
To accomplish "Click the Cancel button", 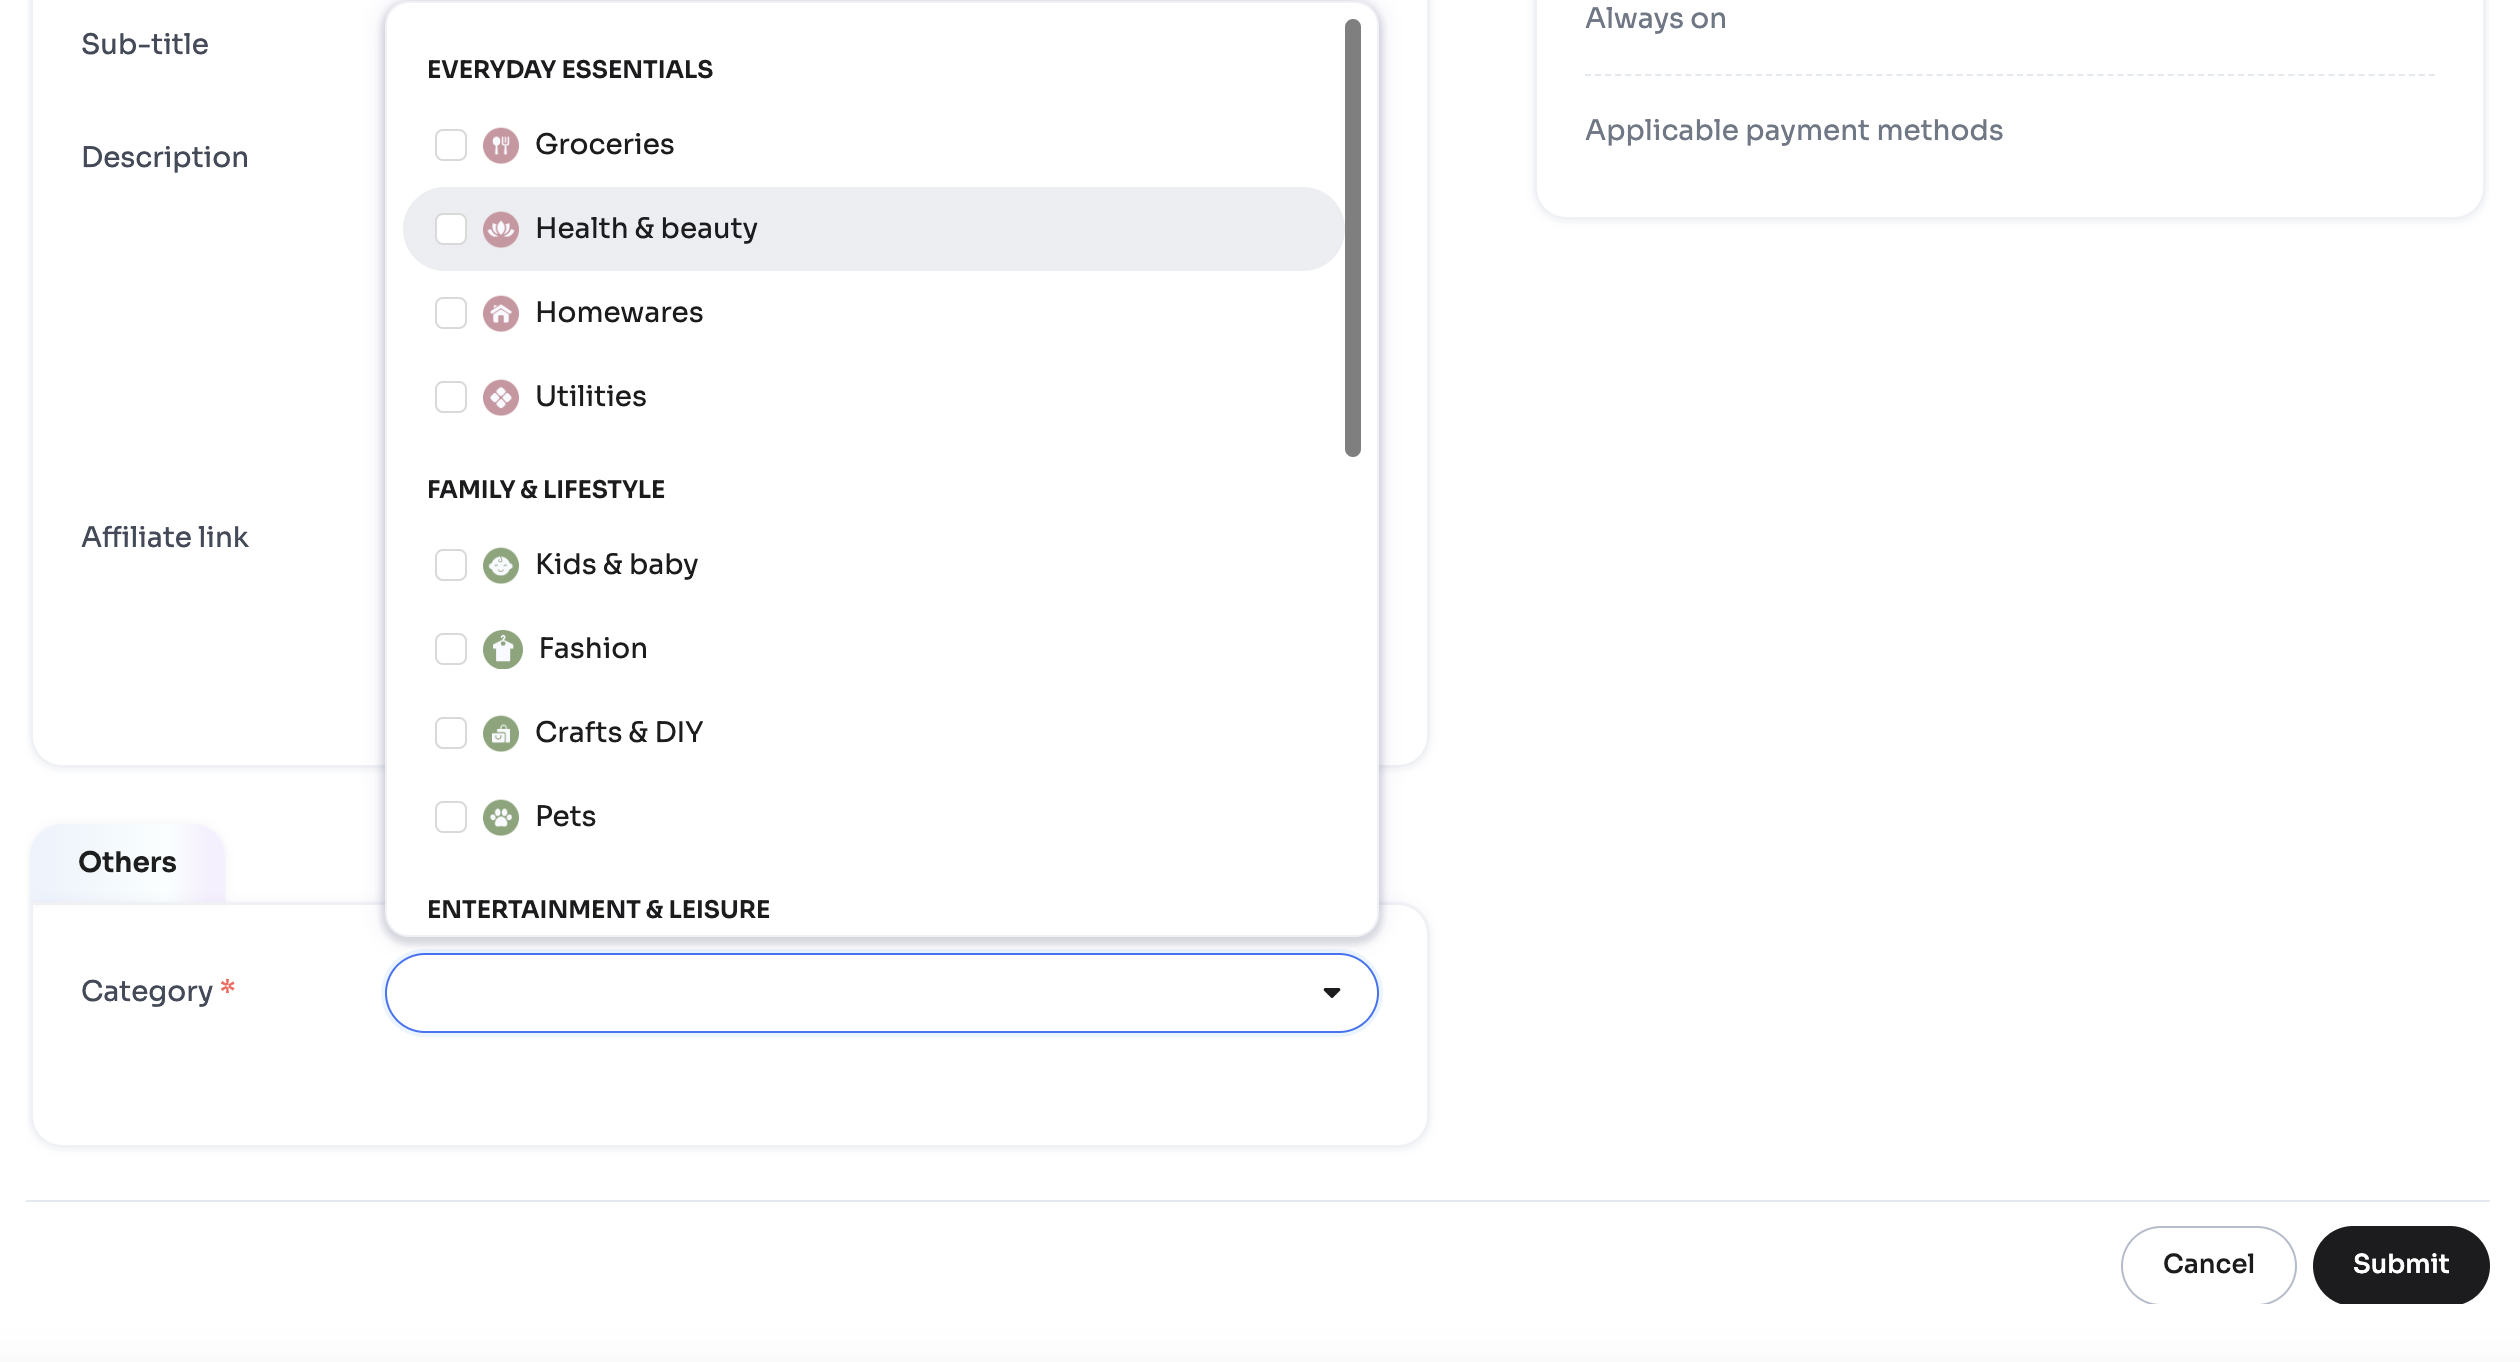I will 2207,1264.
